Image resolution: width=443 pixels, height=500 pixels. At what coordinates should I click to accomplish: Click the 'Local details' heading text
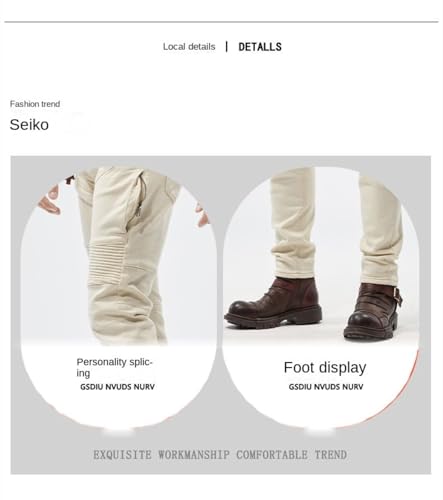[x=189, y=47]
